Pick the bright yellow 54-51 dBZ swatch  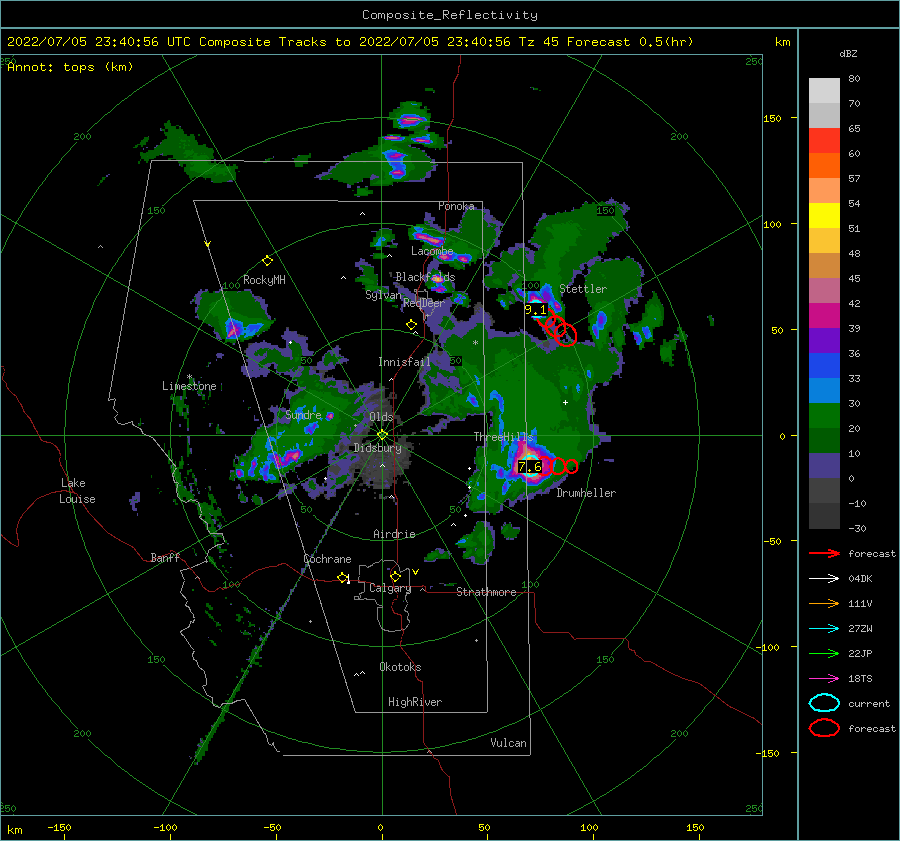click(824, 216)
